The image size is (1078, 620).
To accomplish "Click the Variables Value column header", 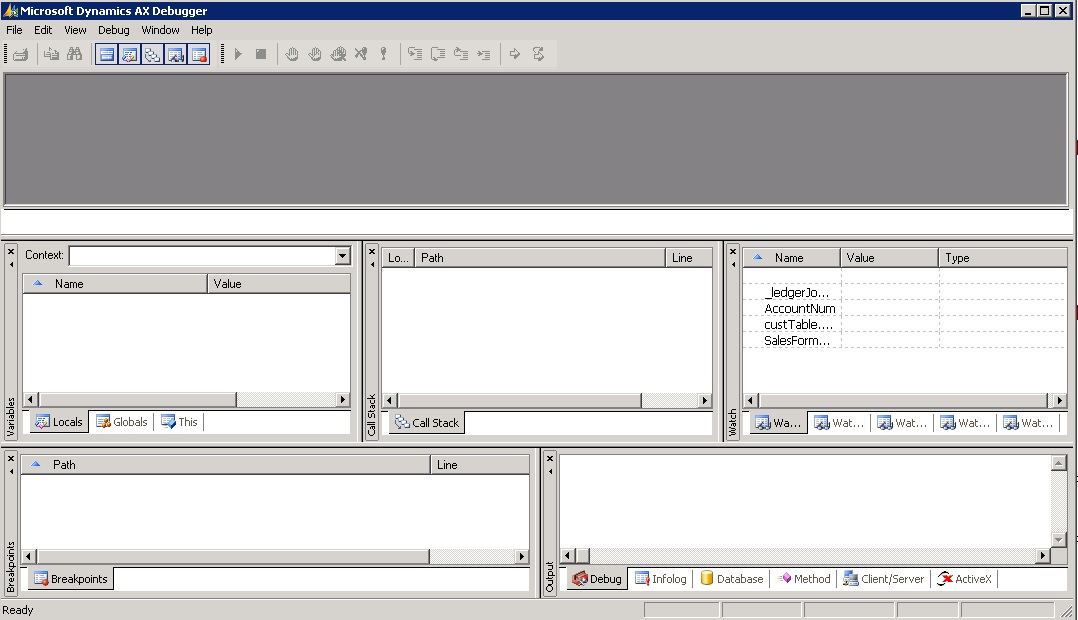I will [x=279, y=284].
